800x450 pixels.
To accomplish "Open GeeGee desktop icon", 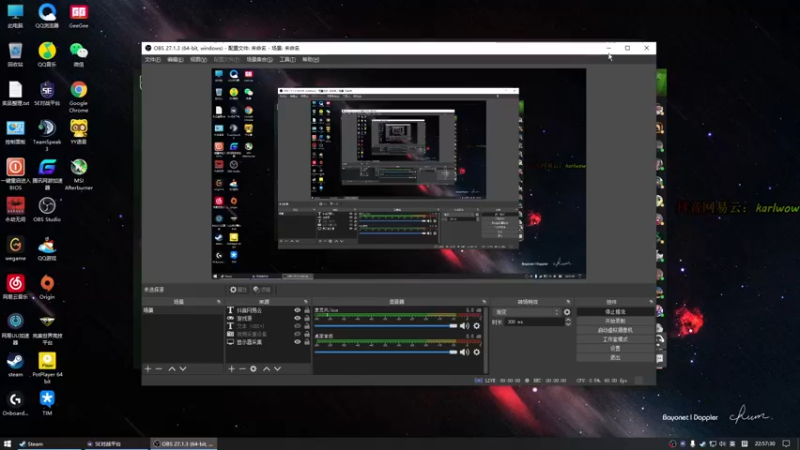I will point(79,16).
